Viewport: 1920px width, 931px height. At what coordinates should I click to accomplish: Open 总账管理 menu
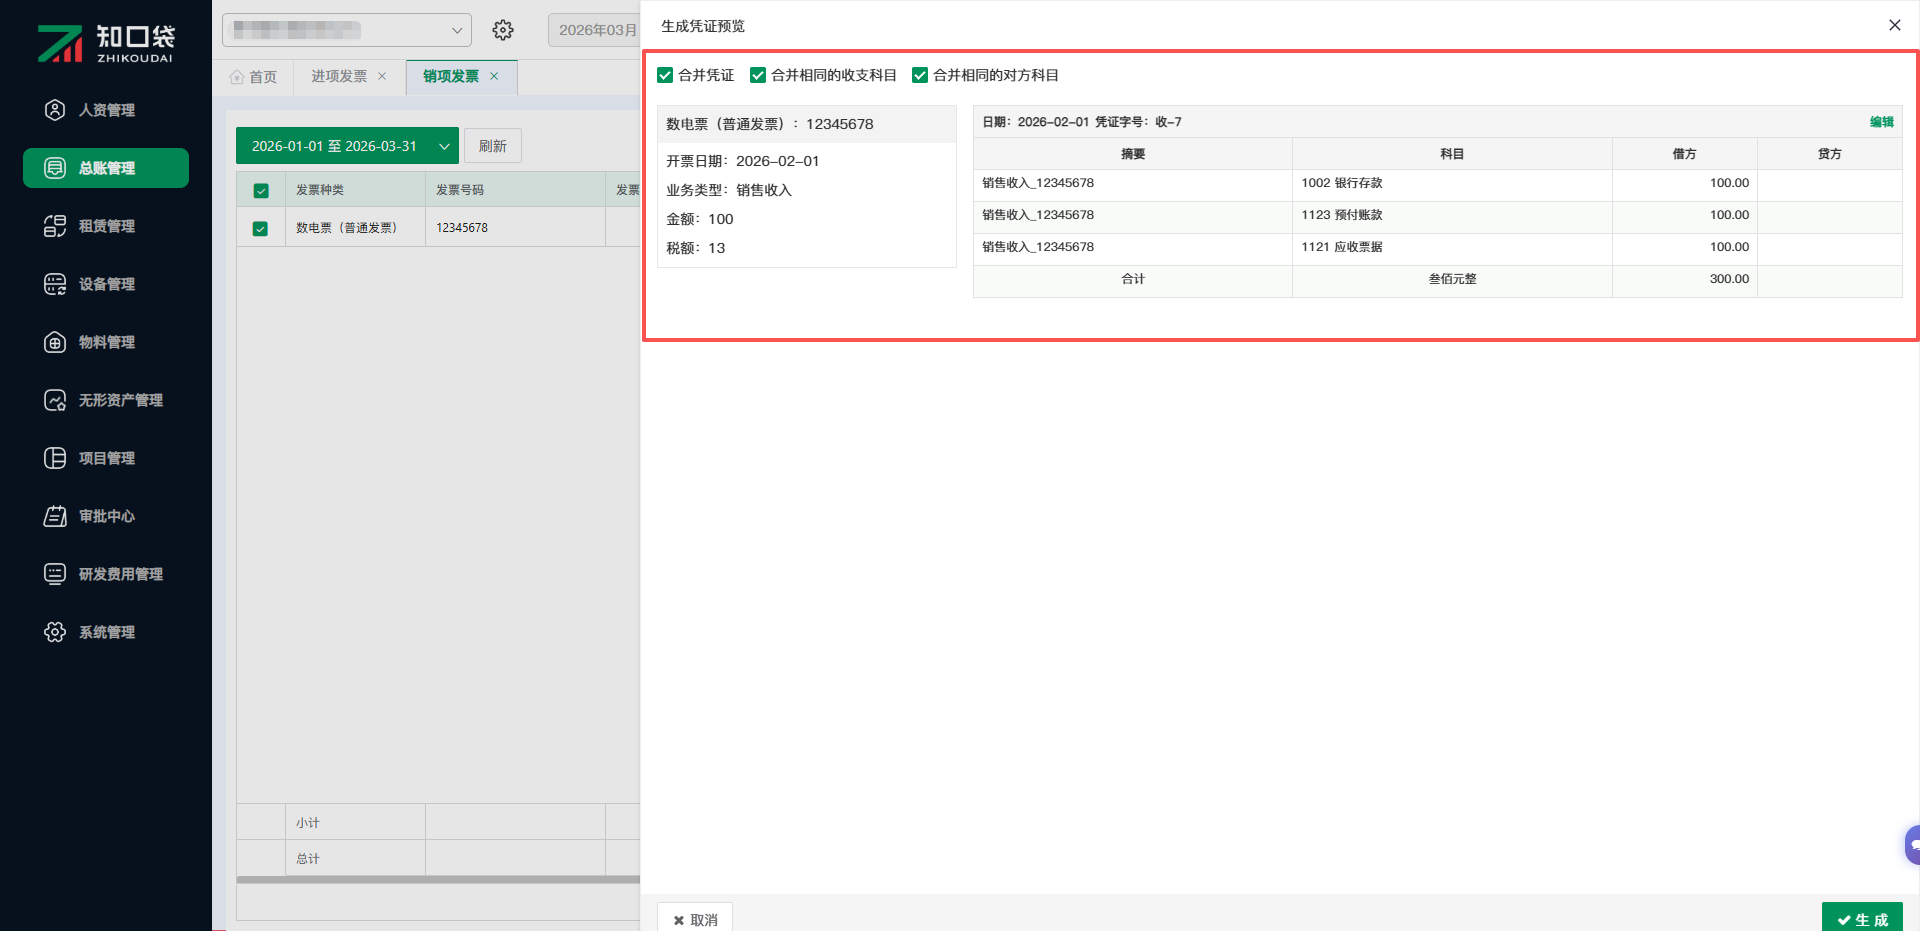[106, 168]
